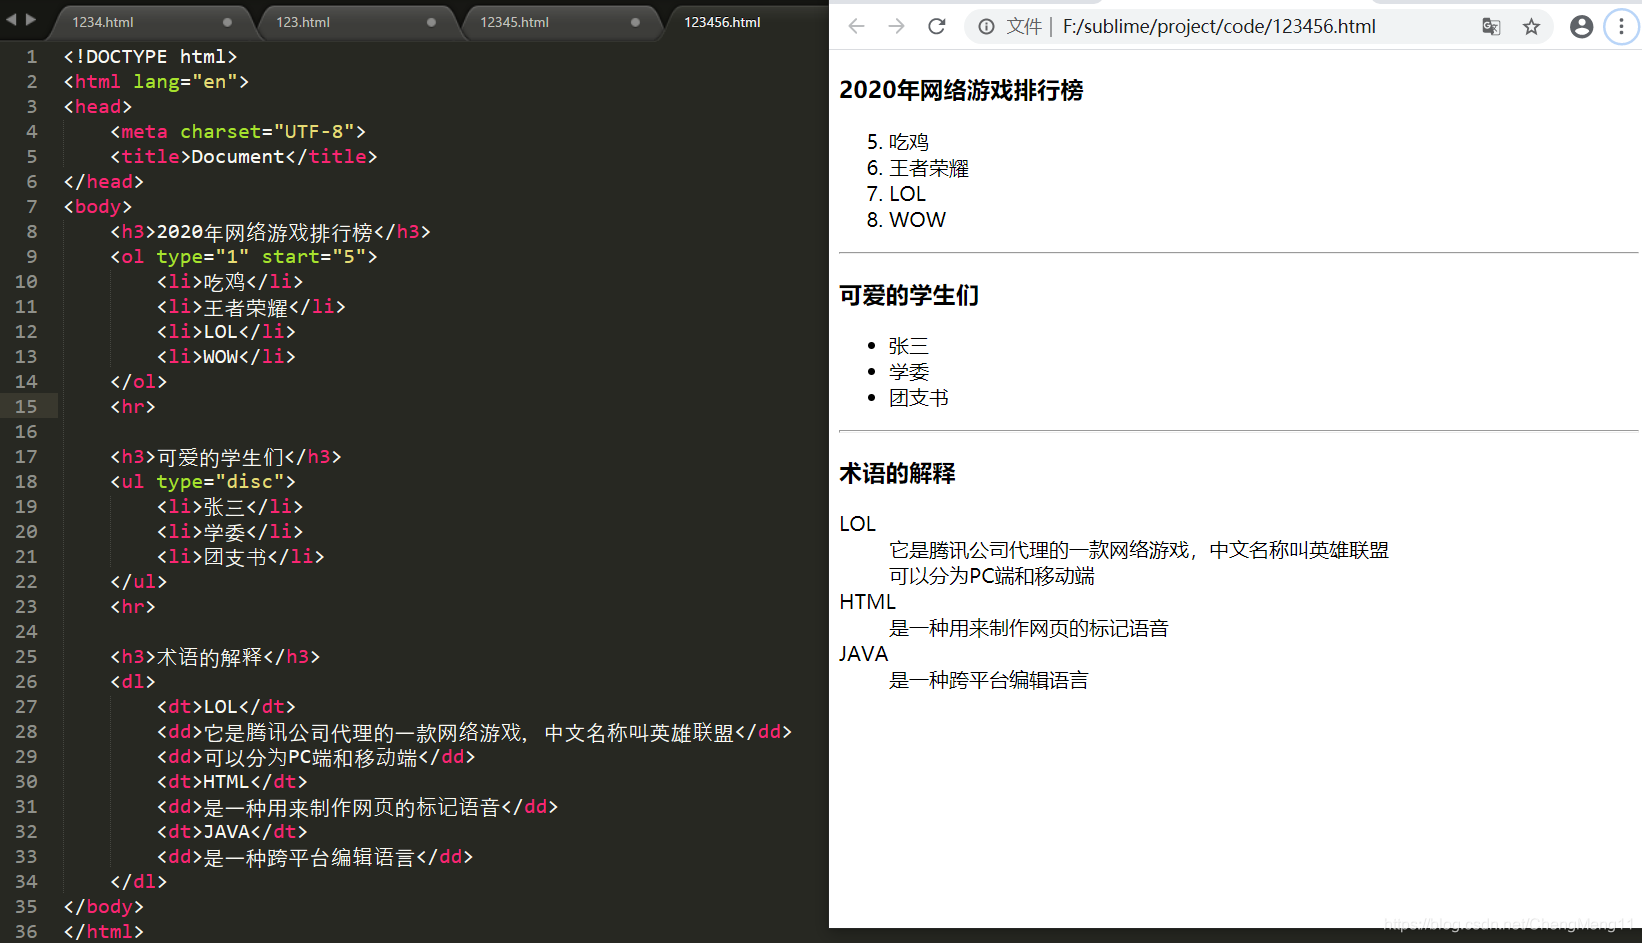Open the Chrome profile avatar
Image resolution: width=1642 pixels, height=943 pixels.
(1581, 26)
